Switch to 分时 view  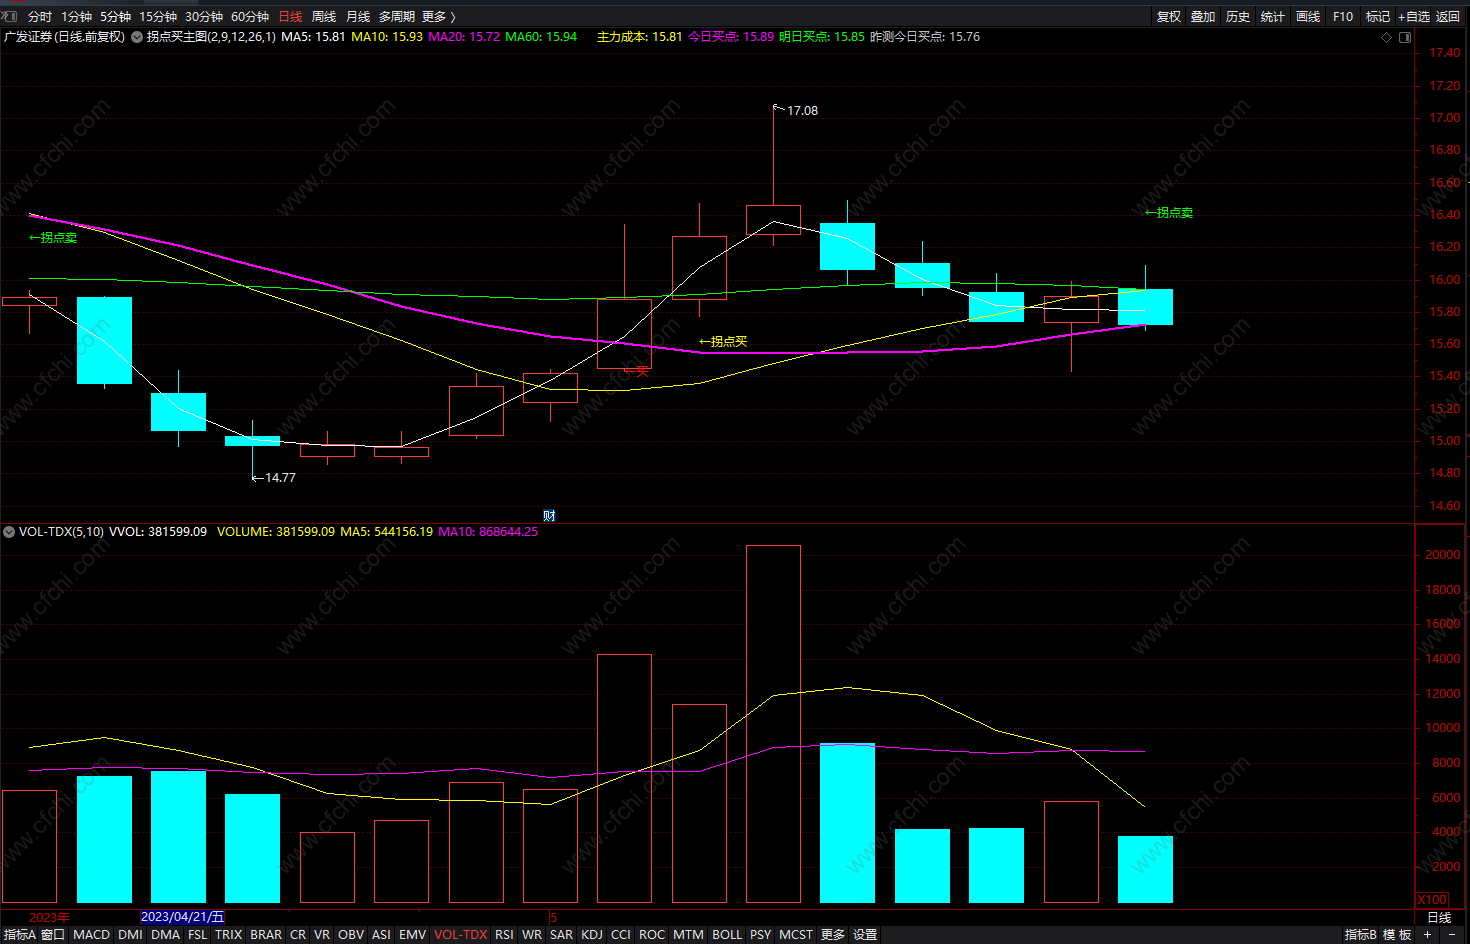(x=40, y=17)
